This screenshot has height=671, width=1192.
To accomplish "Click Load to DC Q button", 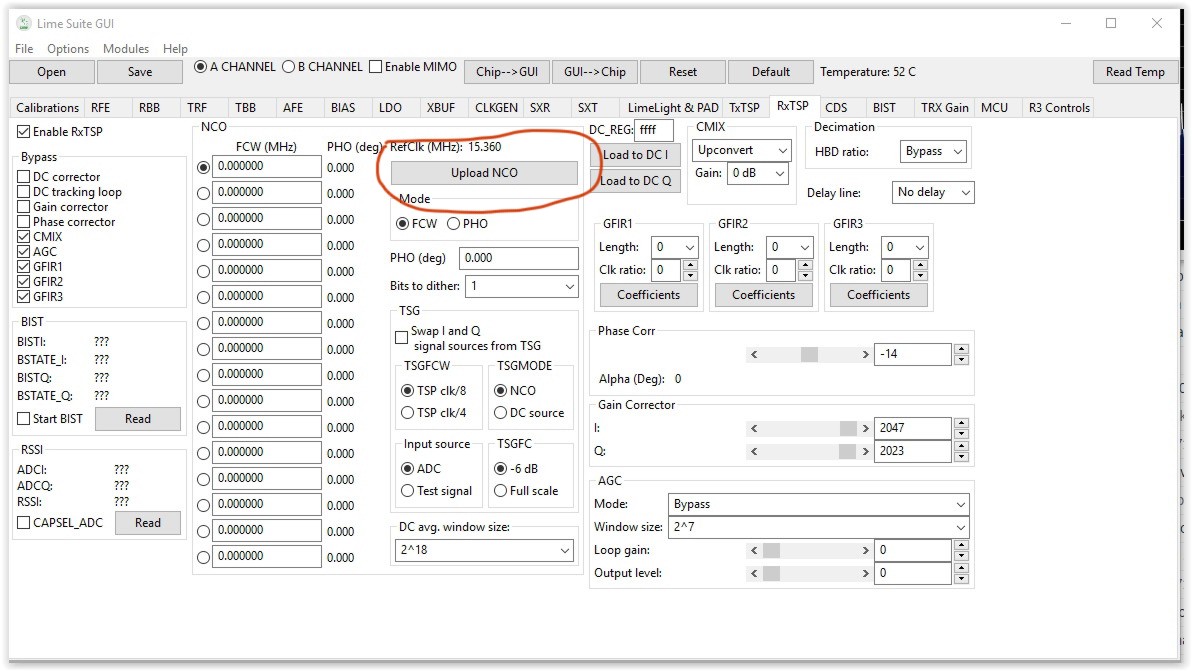I will point(636,181).
